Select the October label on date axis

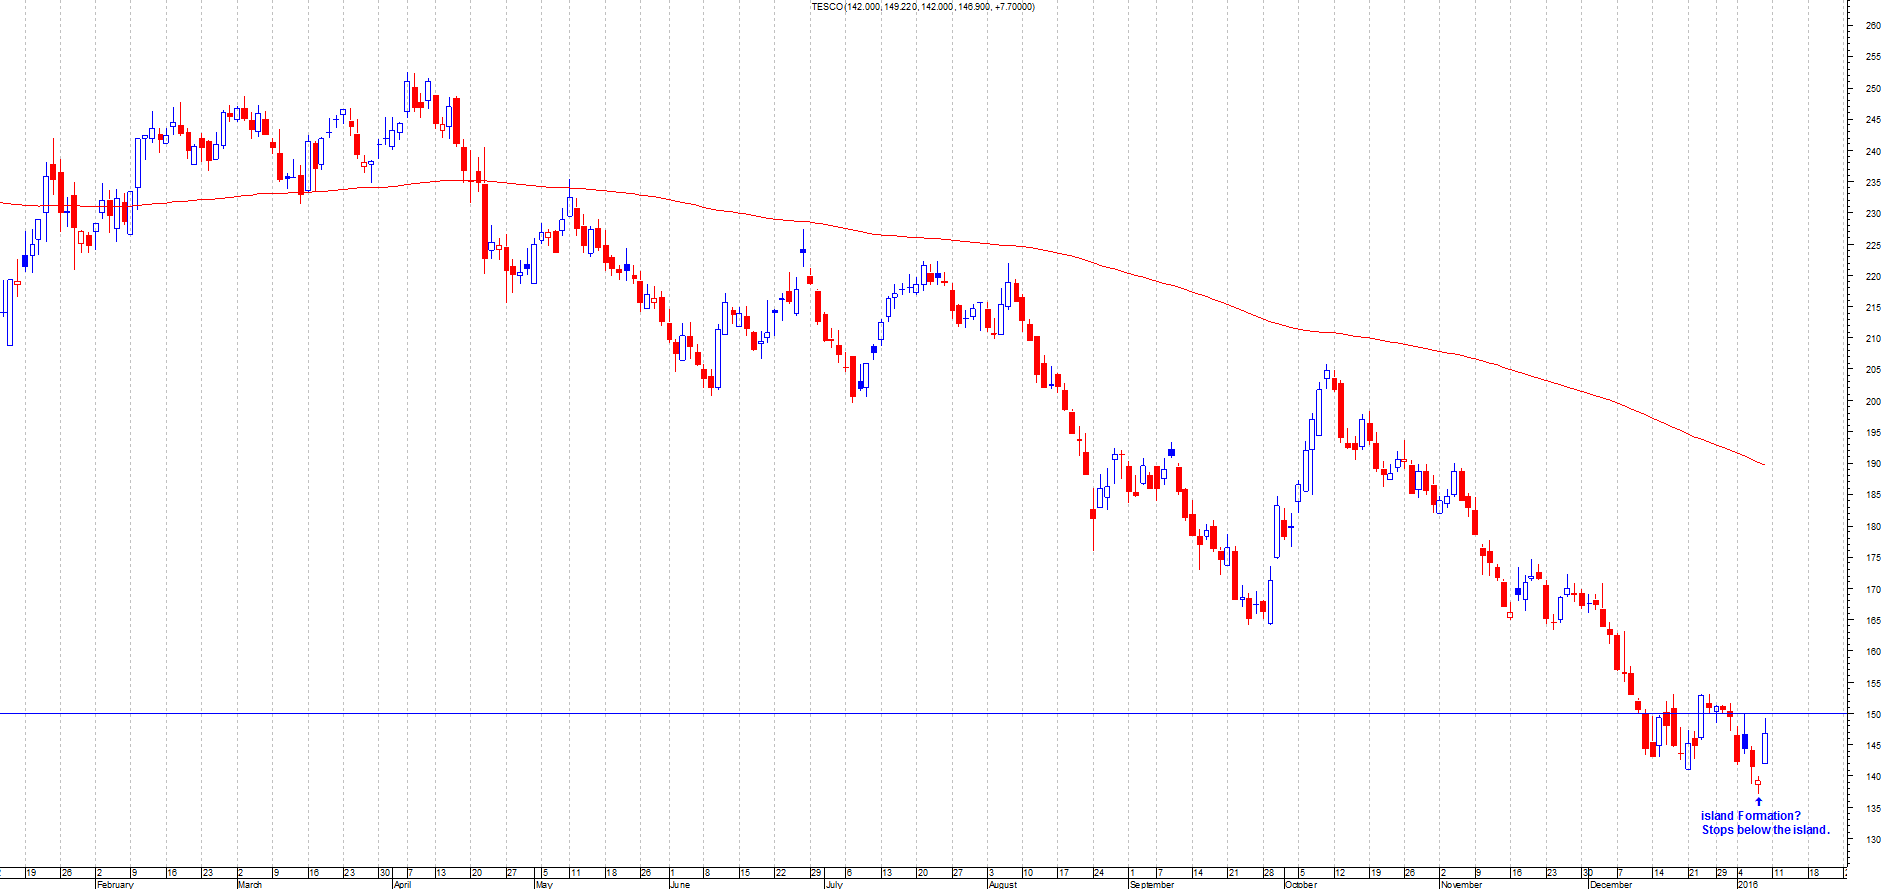(1301, 884)
